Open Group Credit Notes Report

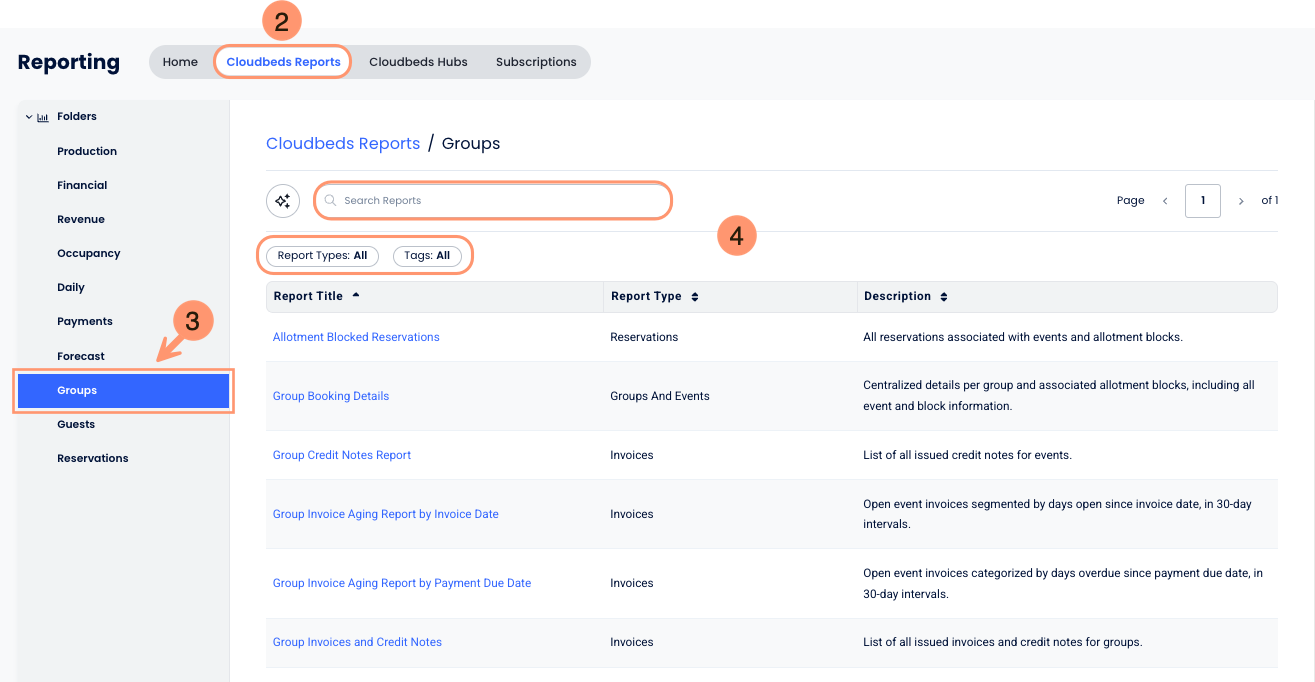coord(342,455)
